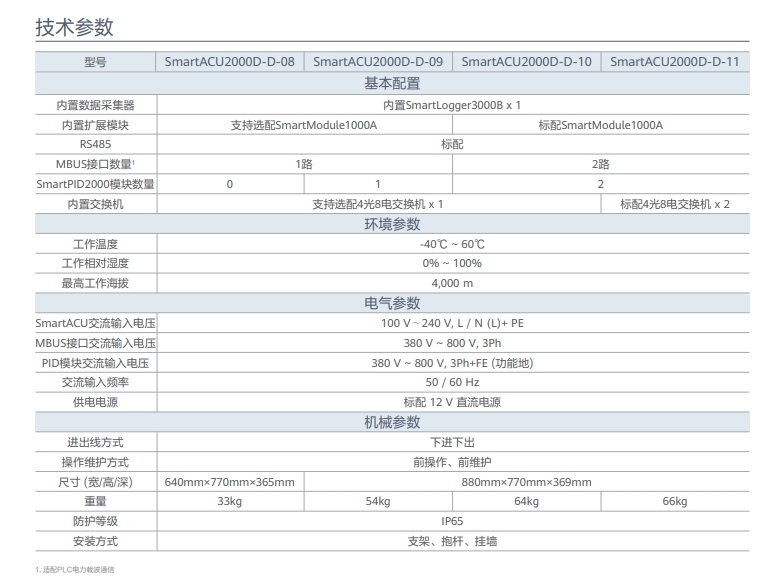Click the 50 / 60 Hz frequency cell
This screenshot has height=584, width=778.
click(x=452, y=382)
